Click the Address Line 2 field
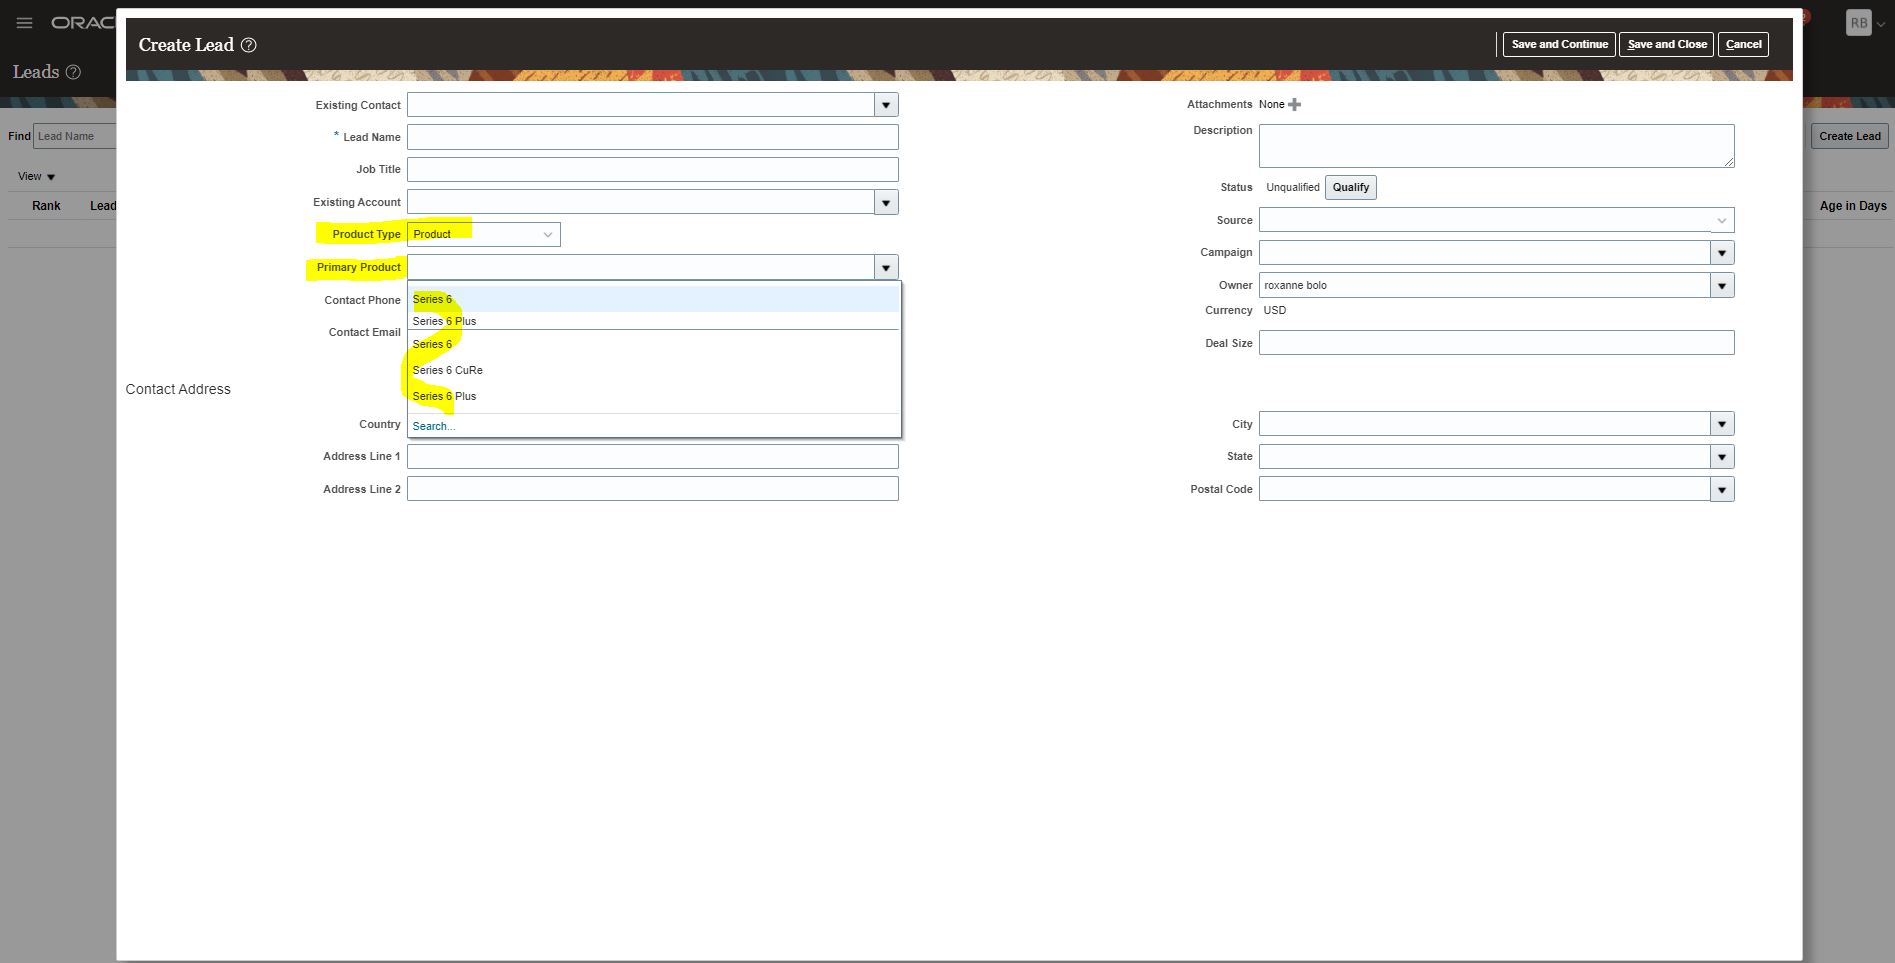The width and height of the screenshot is (1895, 963). coord(653,489)
